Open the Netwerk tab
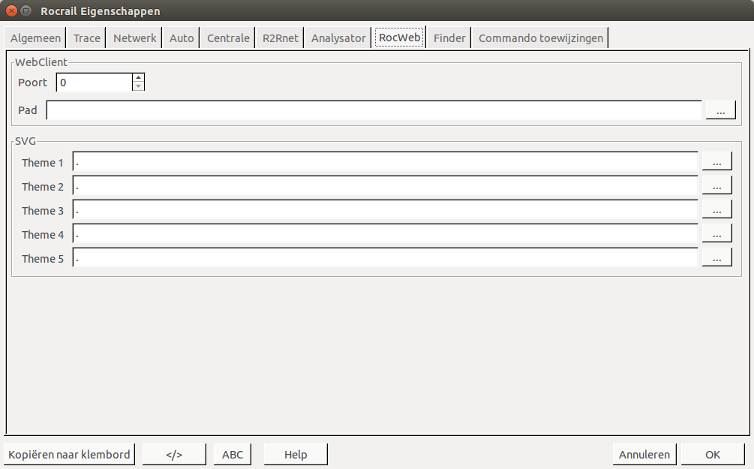The image size is (754, 469). 135,38
